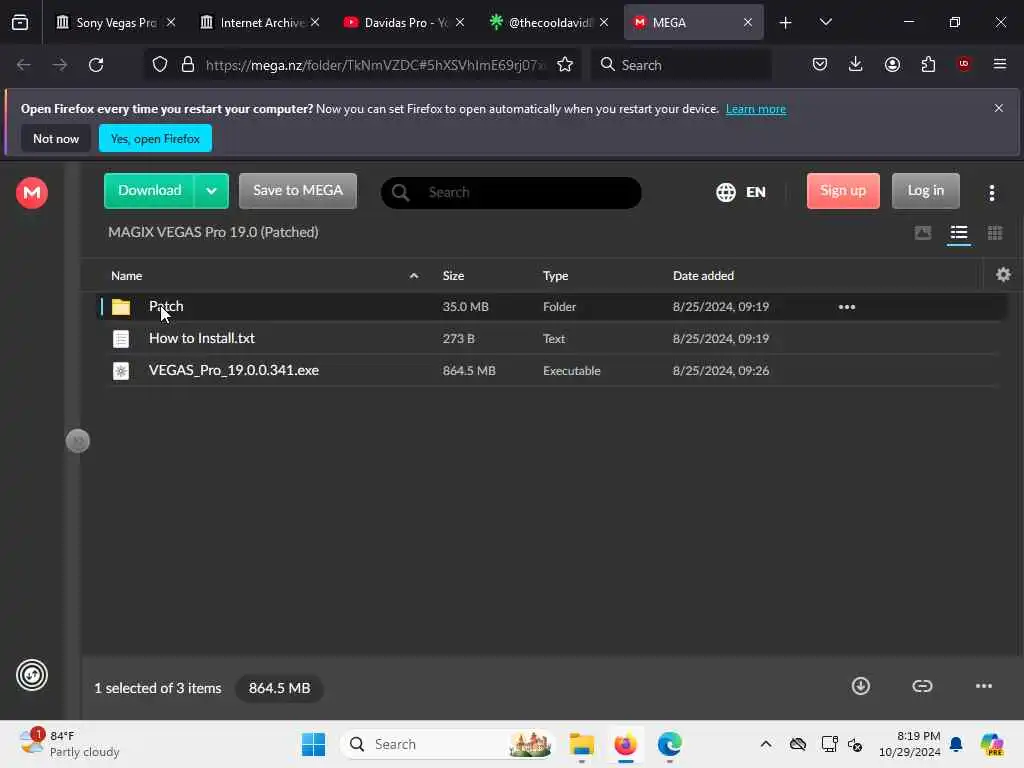
Task: Click the executable file icon
Action: 121,371
